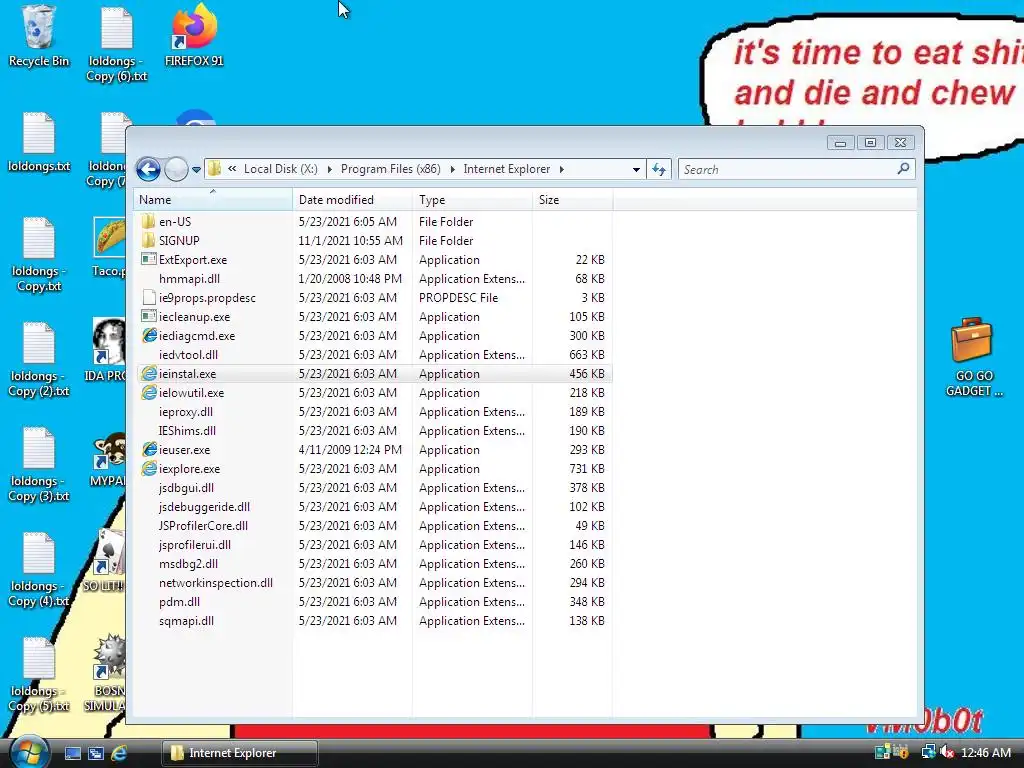The image size is (1024, 768).
Task: Select Local Disk (X:) breadcrumb
Action: [x=281, y=169]
